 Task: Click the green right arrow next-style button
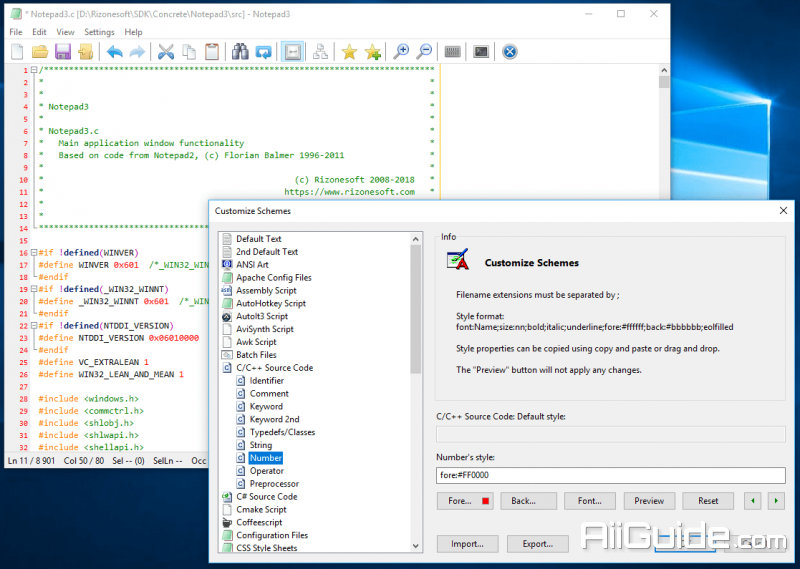tap(776, 501)
